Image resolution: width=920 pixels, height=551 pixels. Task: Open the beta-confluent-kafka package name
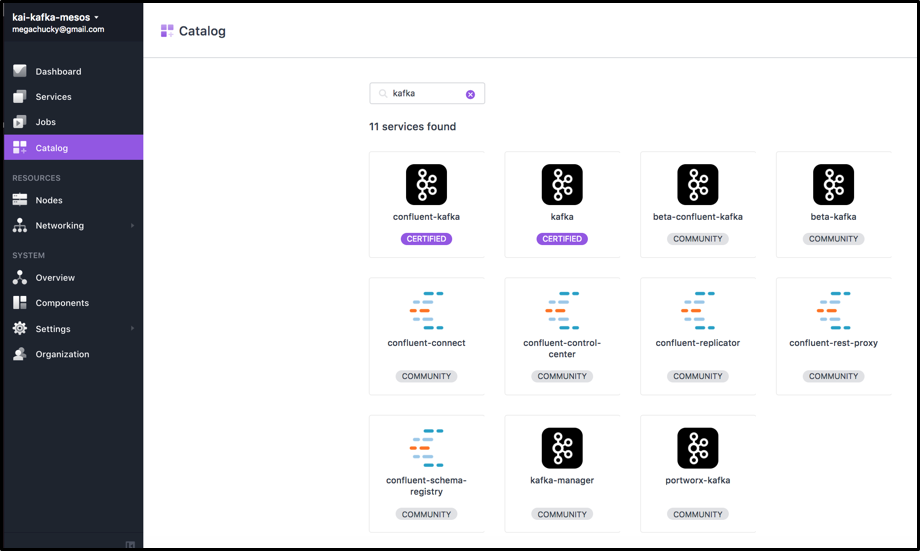coord(698,217)
